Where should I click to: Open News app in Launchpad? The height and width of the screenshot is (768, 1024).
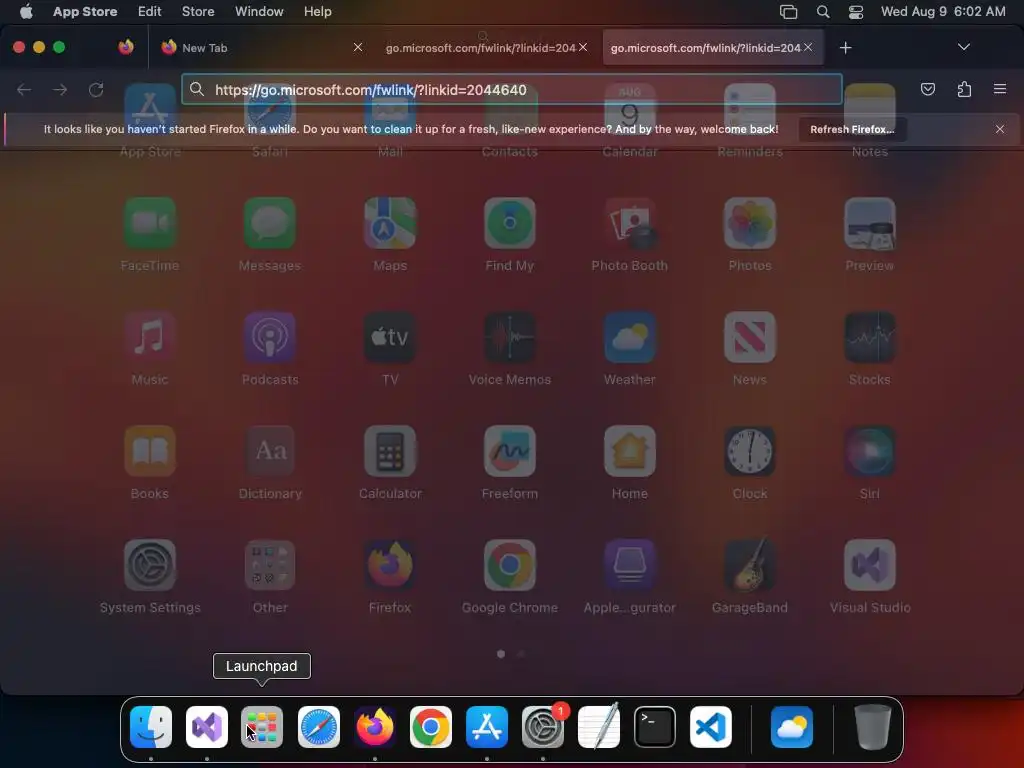750,337
